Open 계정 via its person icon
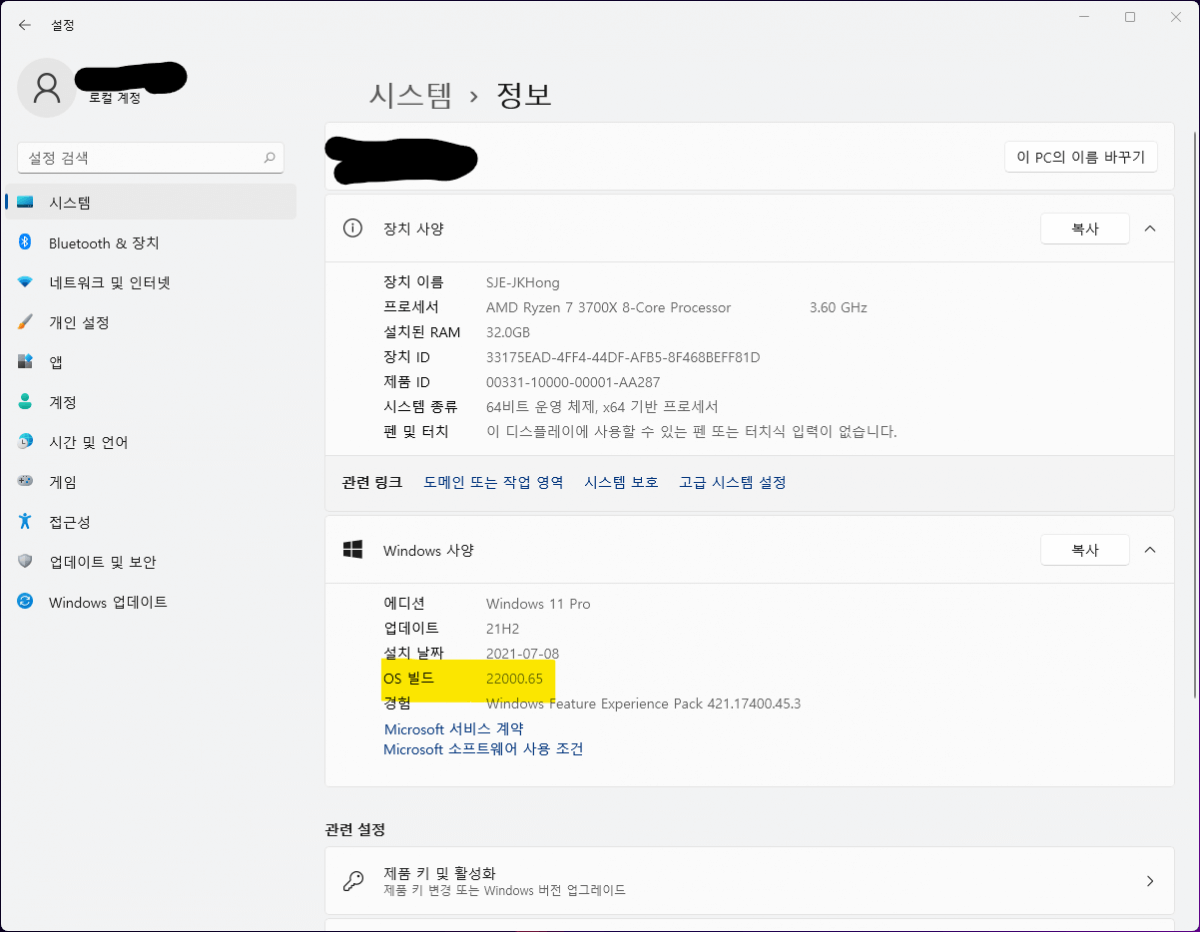This screenshot has height=932, width=1200. tap(26, 402)
